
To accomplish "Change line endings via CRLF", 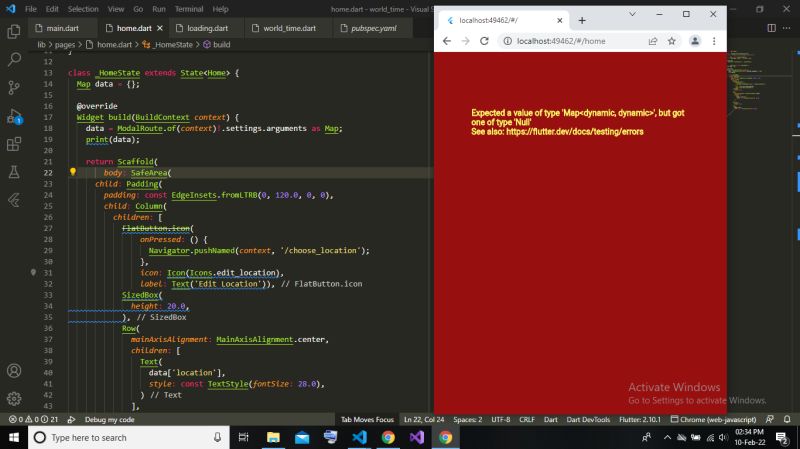I will (527, 419).
